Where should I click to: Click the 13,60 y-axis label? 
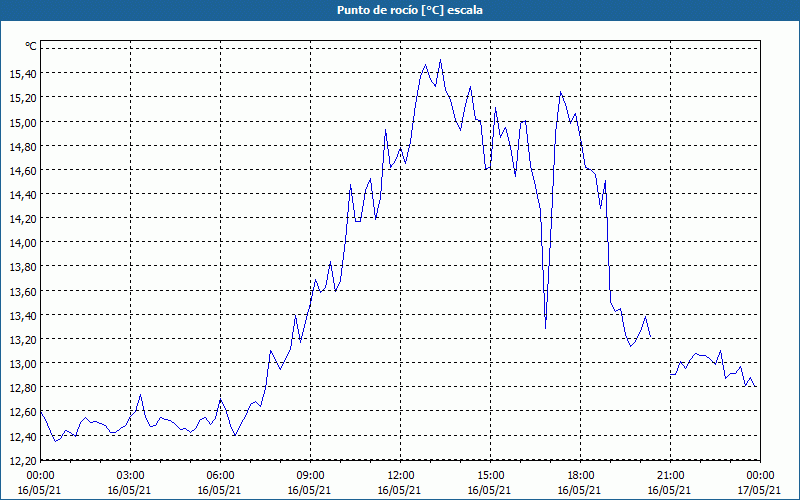[x=23, y=292]
